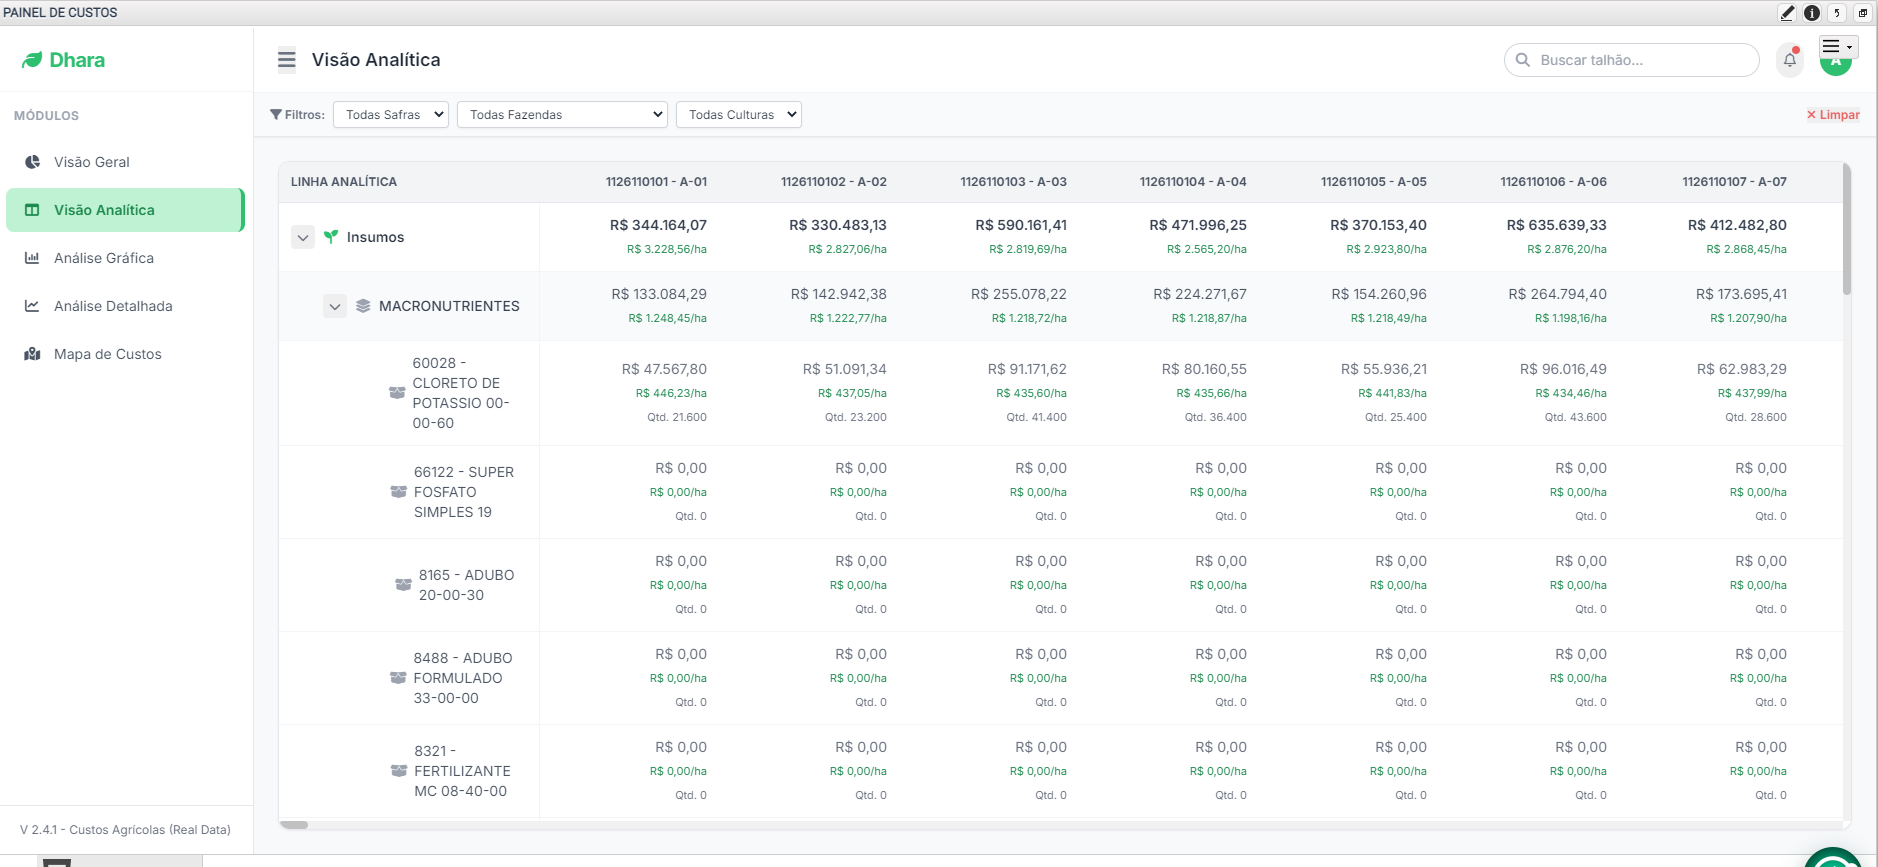Click the layers icon beside MACRONUTRIENTES
The height and width of the screenshot is (867, 1878).
363,306
